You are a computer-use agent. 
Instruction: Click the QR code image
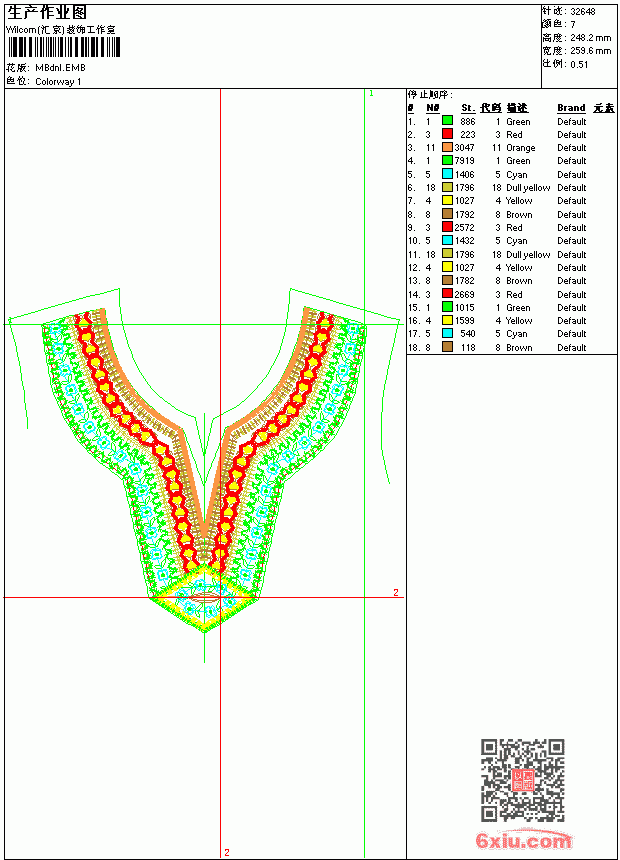pos(522,779)
